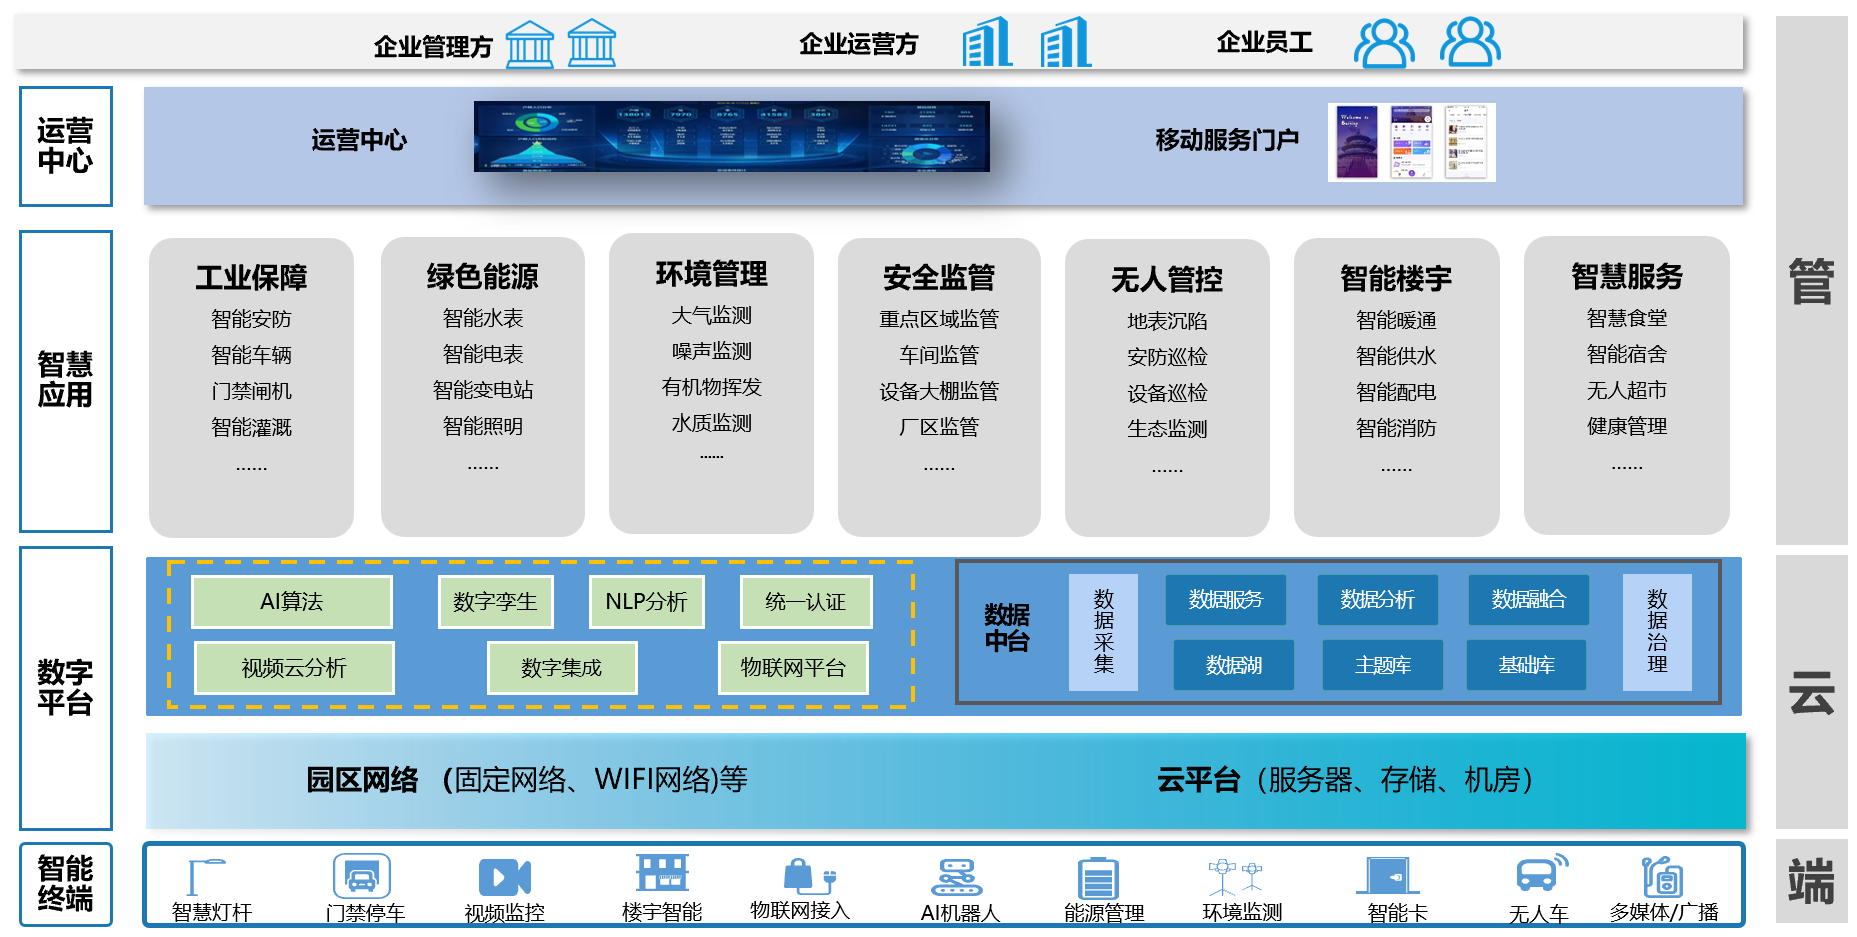
Task: Click the 云平台 heading text
Action: (1198, 780)
